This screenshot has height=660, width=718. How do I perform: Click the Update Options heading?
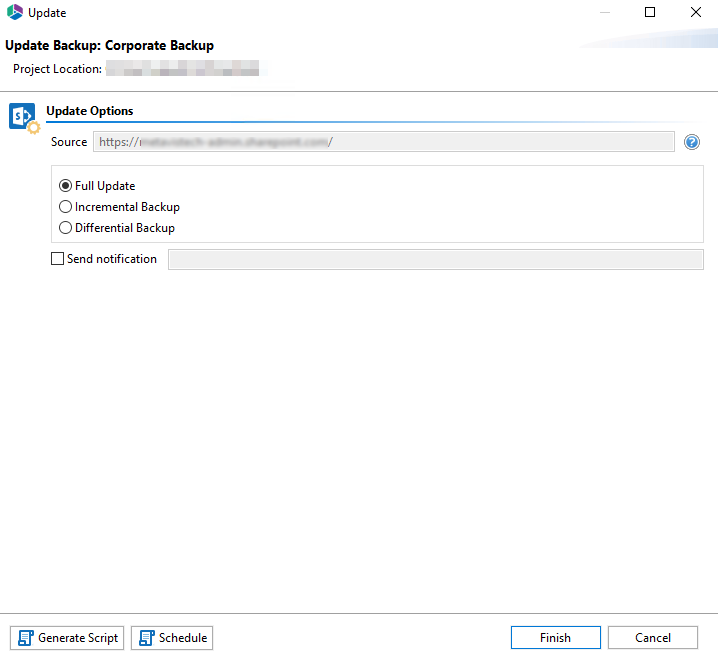click(90, 111)
